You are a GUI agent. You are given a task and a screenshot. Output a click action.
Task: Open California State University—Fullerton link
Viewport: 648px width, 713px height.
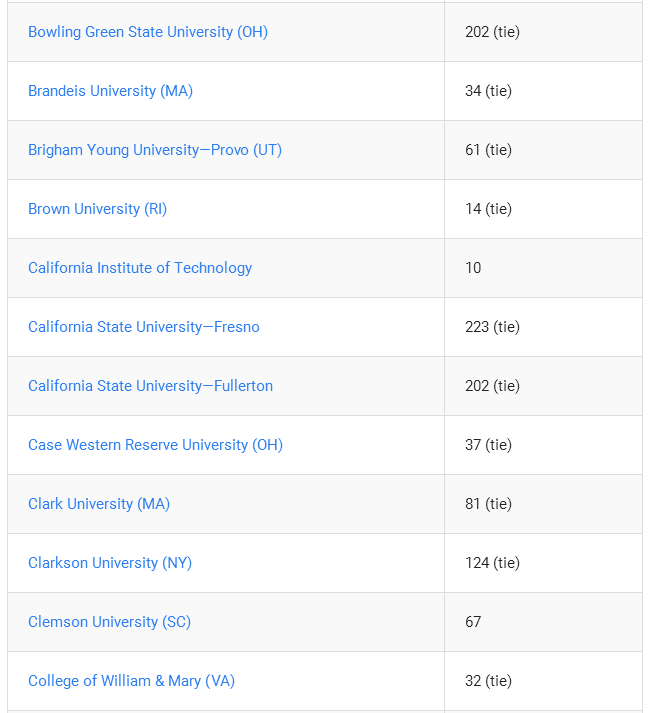[x=151, y=386]
